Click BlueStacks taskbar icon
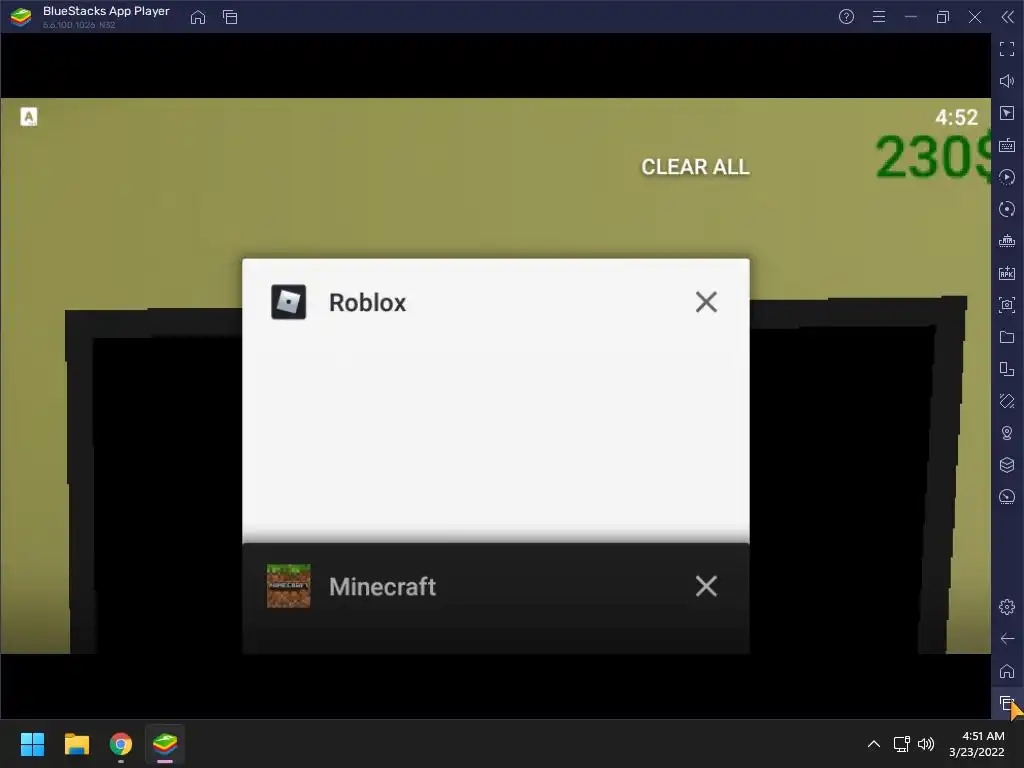 click(165, 744)
